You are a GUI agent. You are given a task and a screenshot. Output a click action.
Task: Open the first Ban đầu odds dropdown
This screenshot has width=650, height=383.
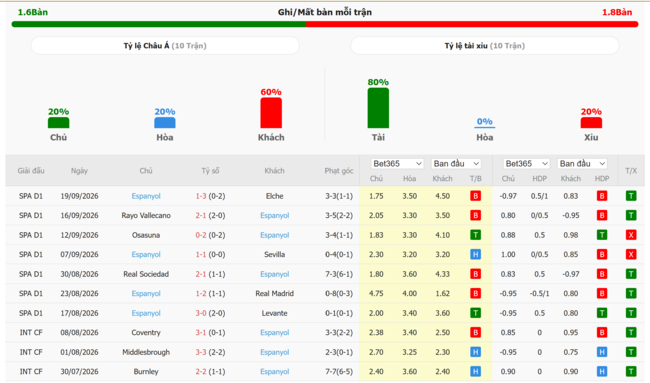click(456, 164)
